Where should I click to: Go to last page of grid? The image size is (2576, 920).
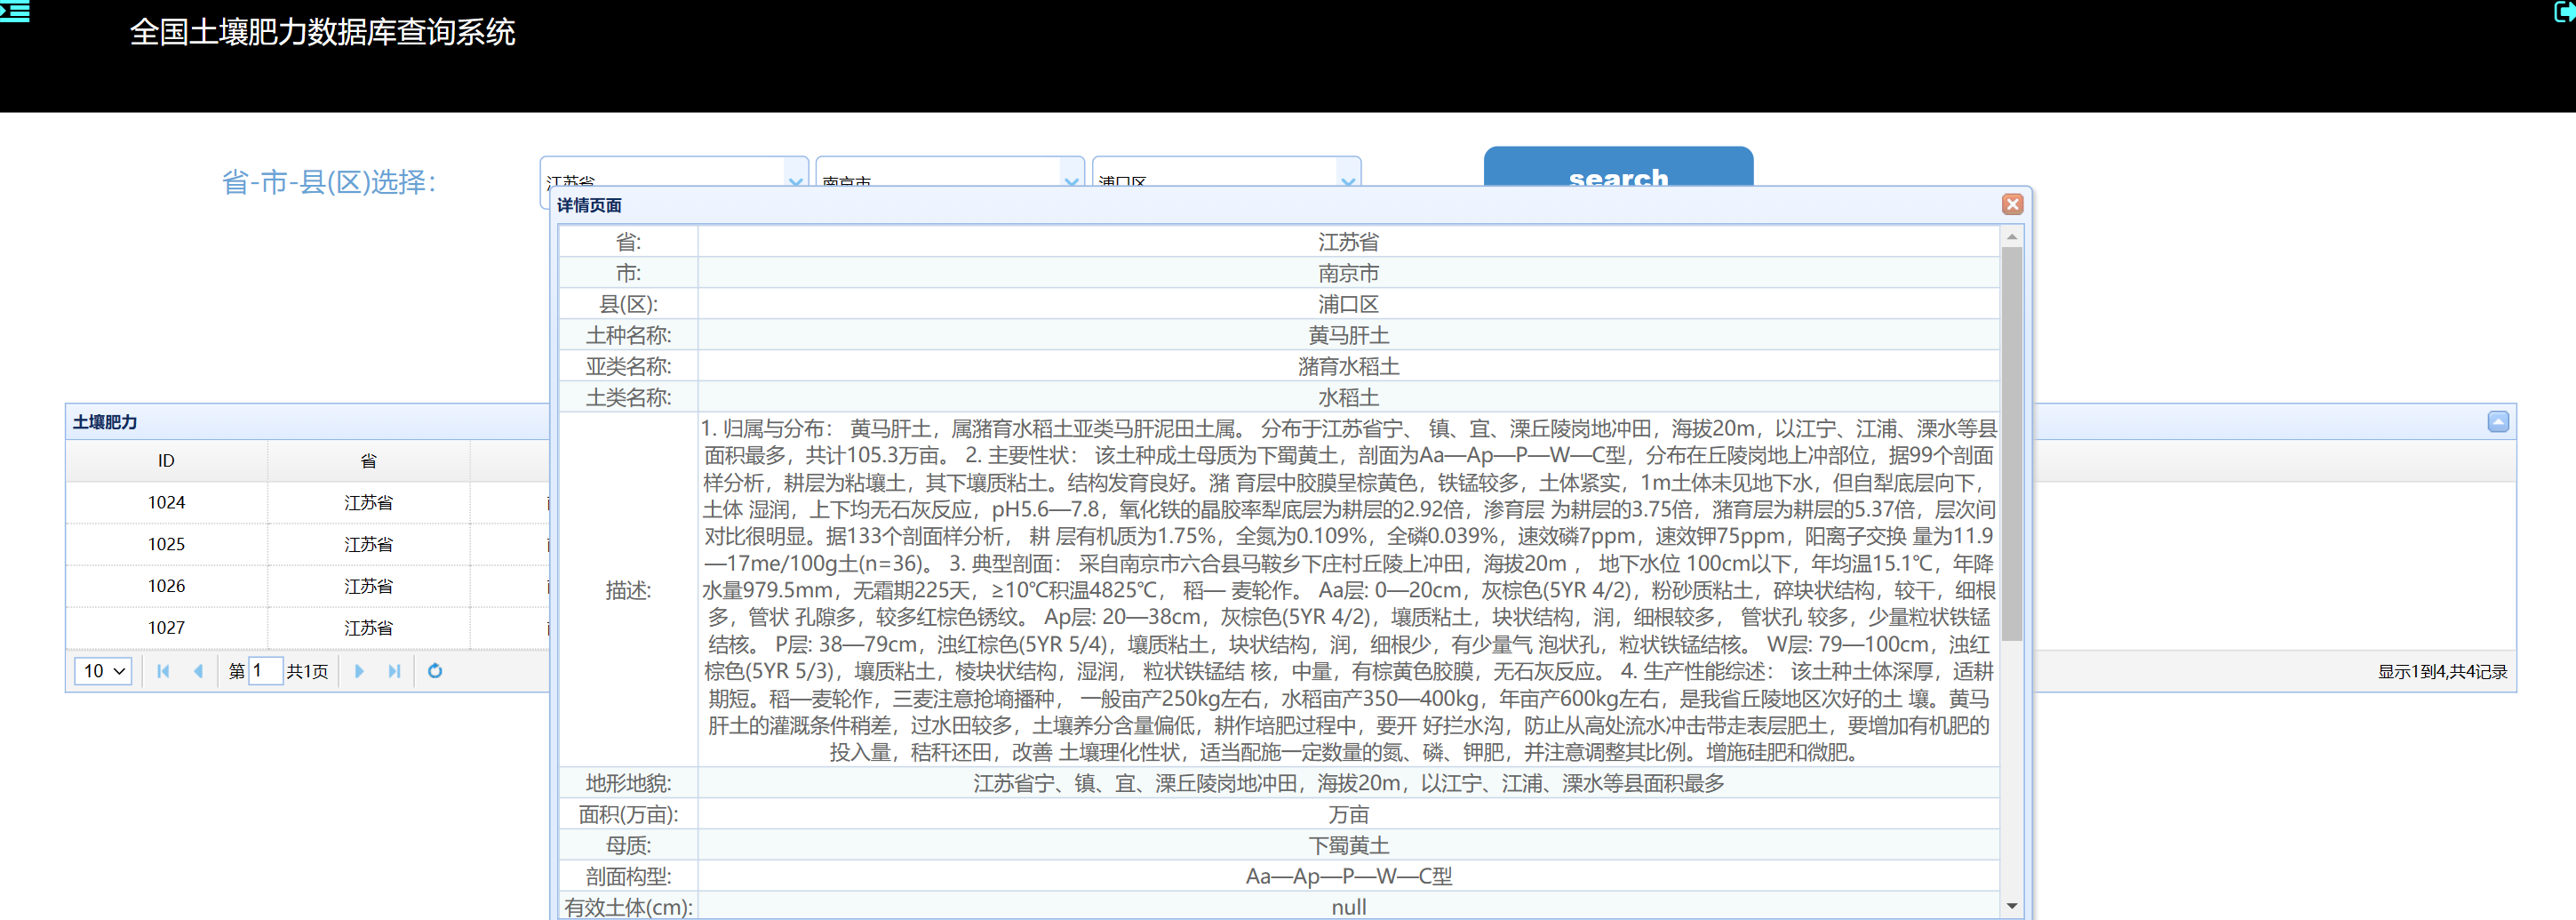(394, 671)
